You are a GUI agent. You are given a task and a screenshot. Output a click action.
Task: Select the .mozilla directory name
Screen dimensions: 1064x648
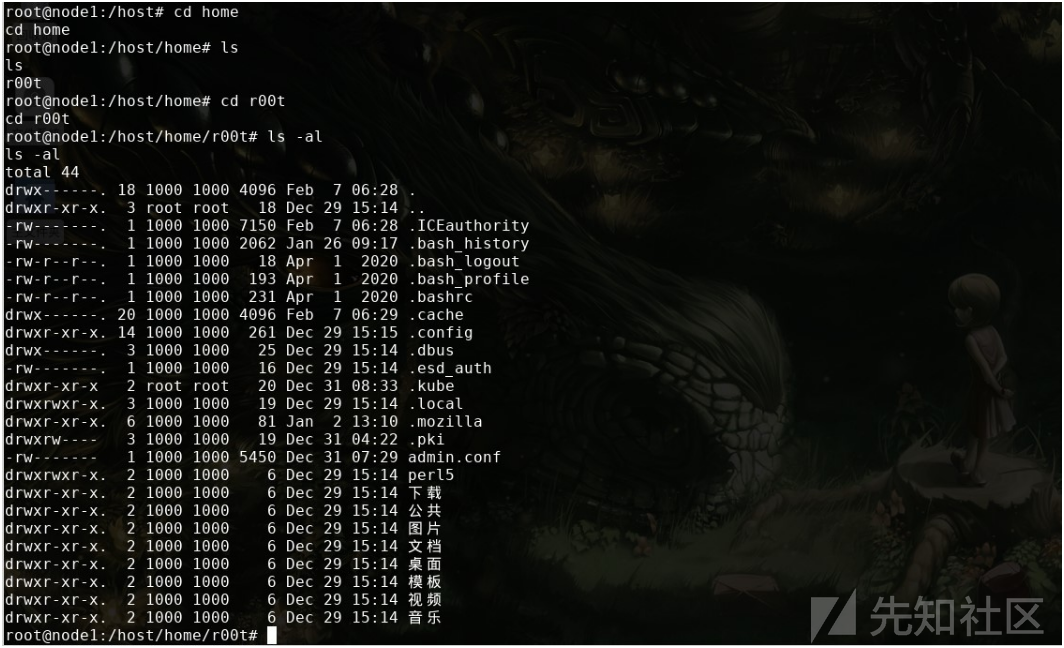445,421
